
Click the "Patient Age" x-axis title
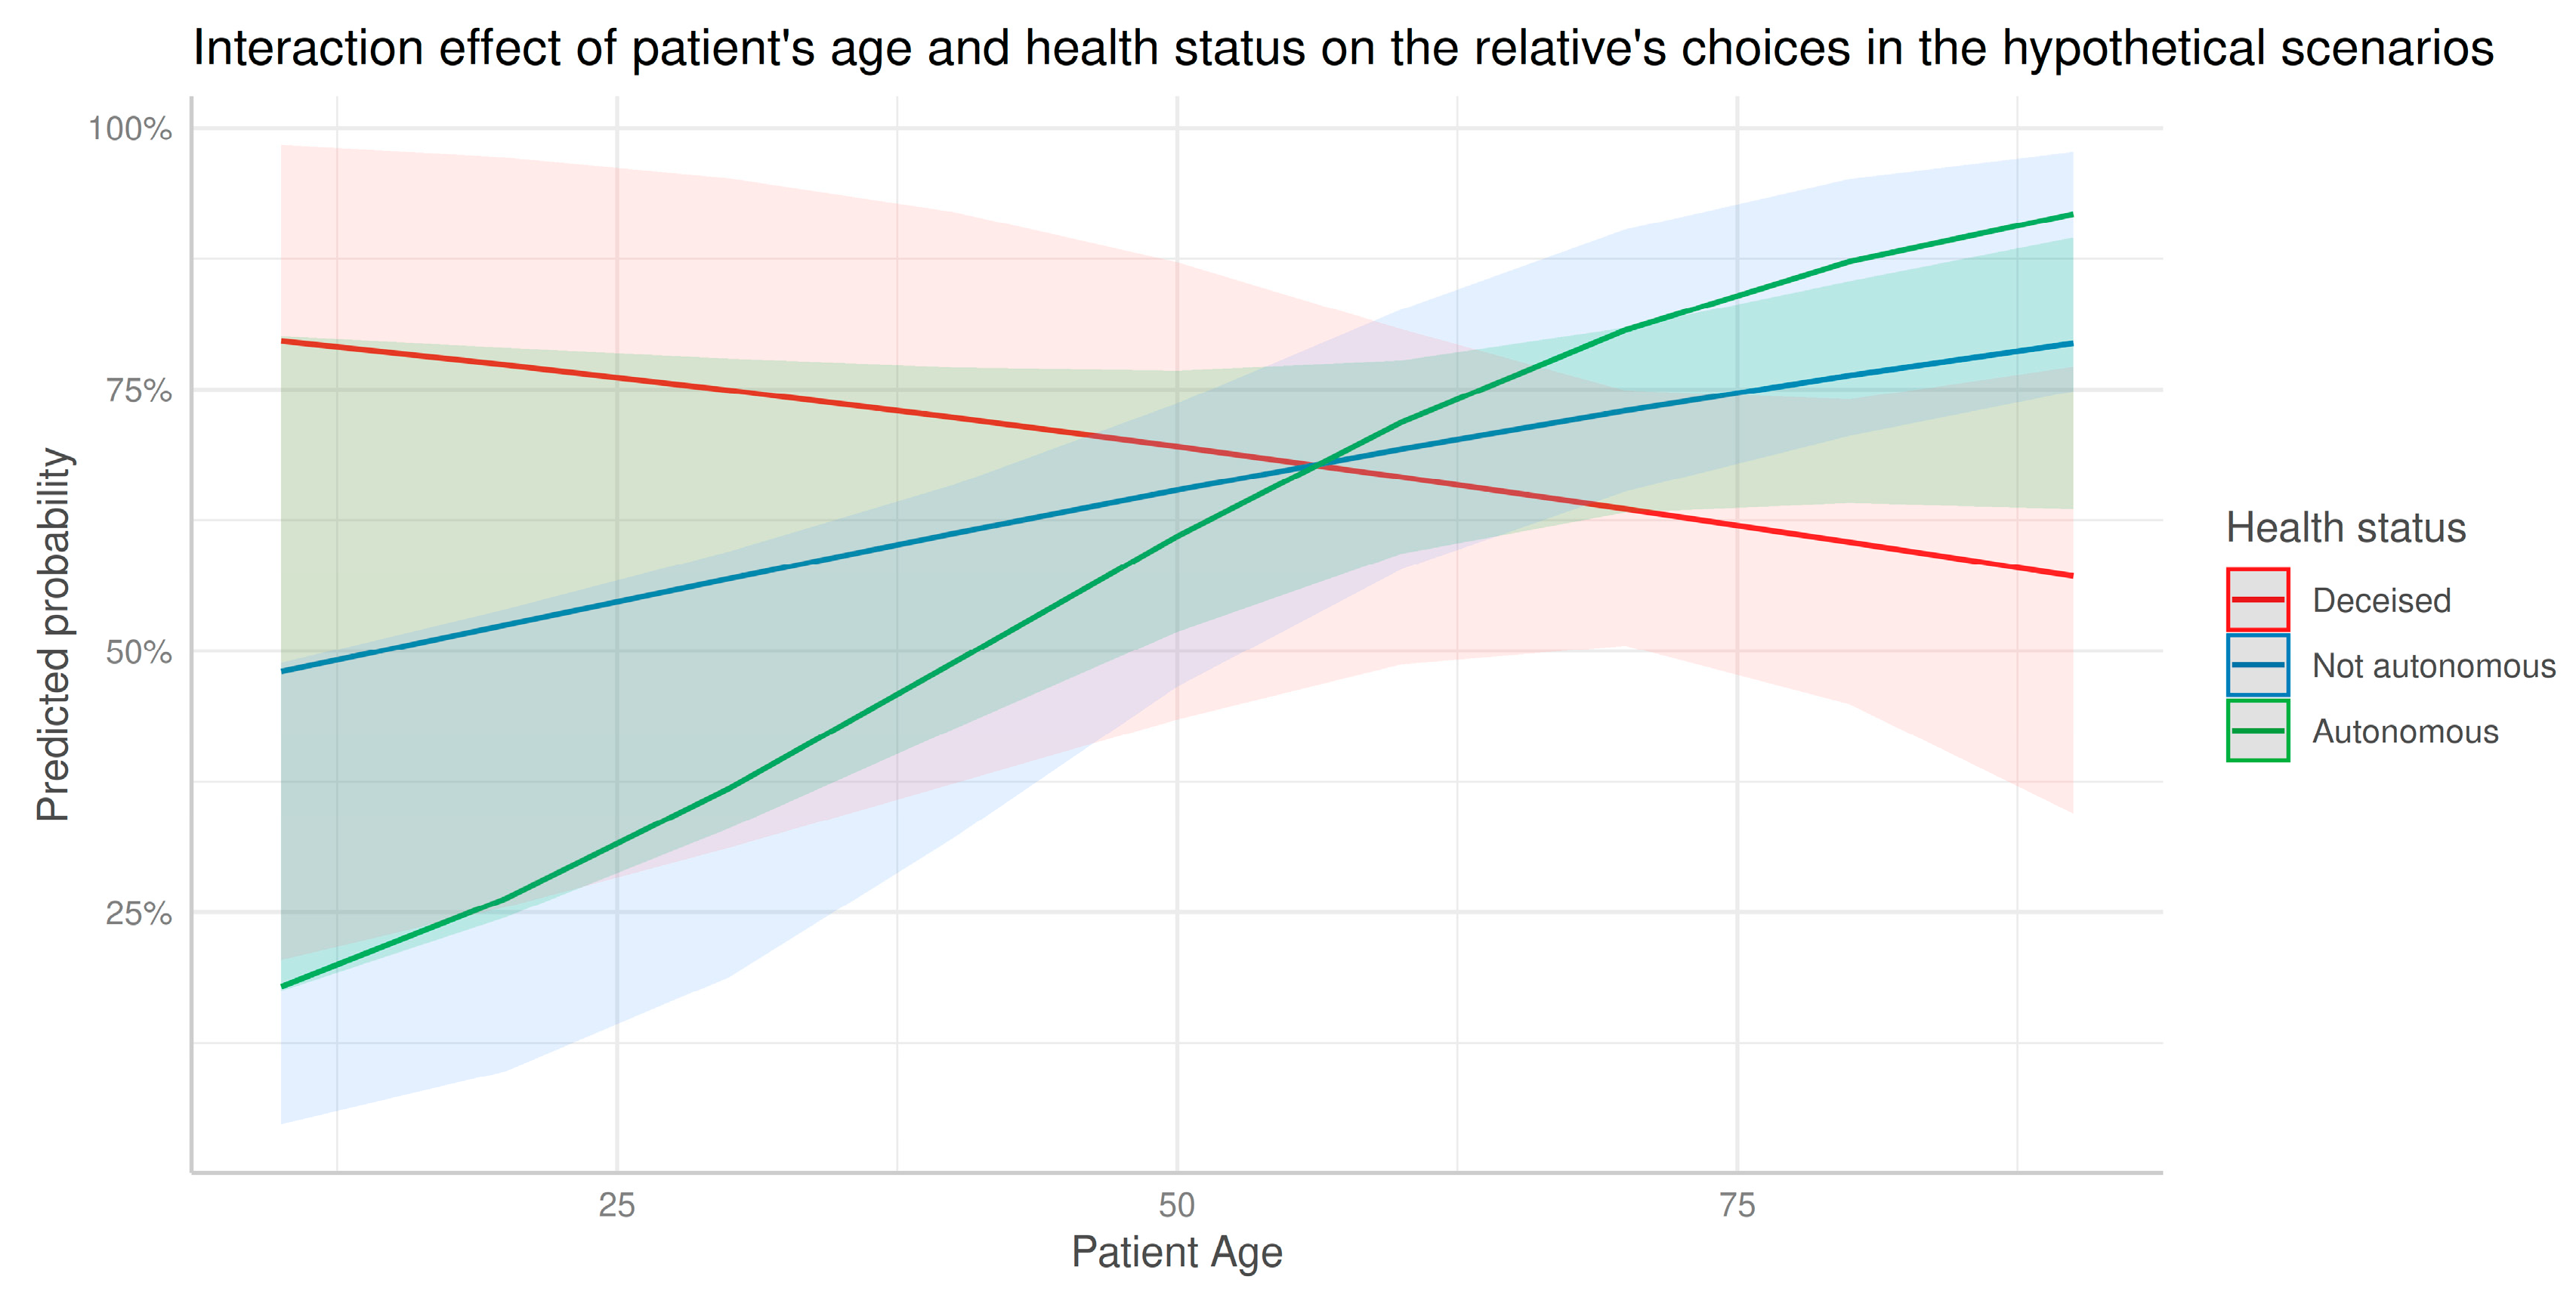1176,1252
